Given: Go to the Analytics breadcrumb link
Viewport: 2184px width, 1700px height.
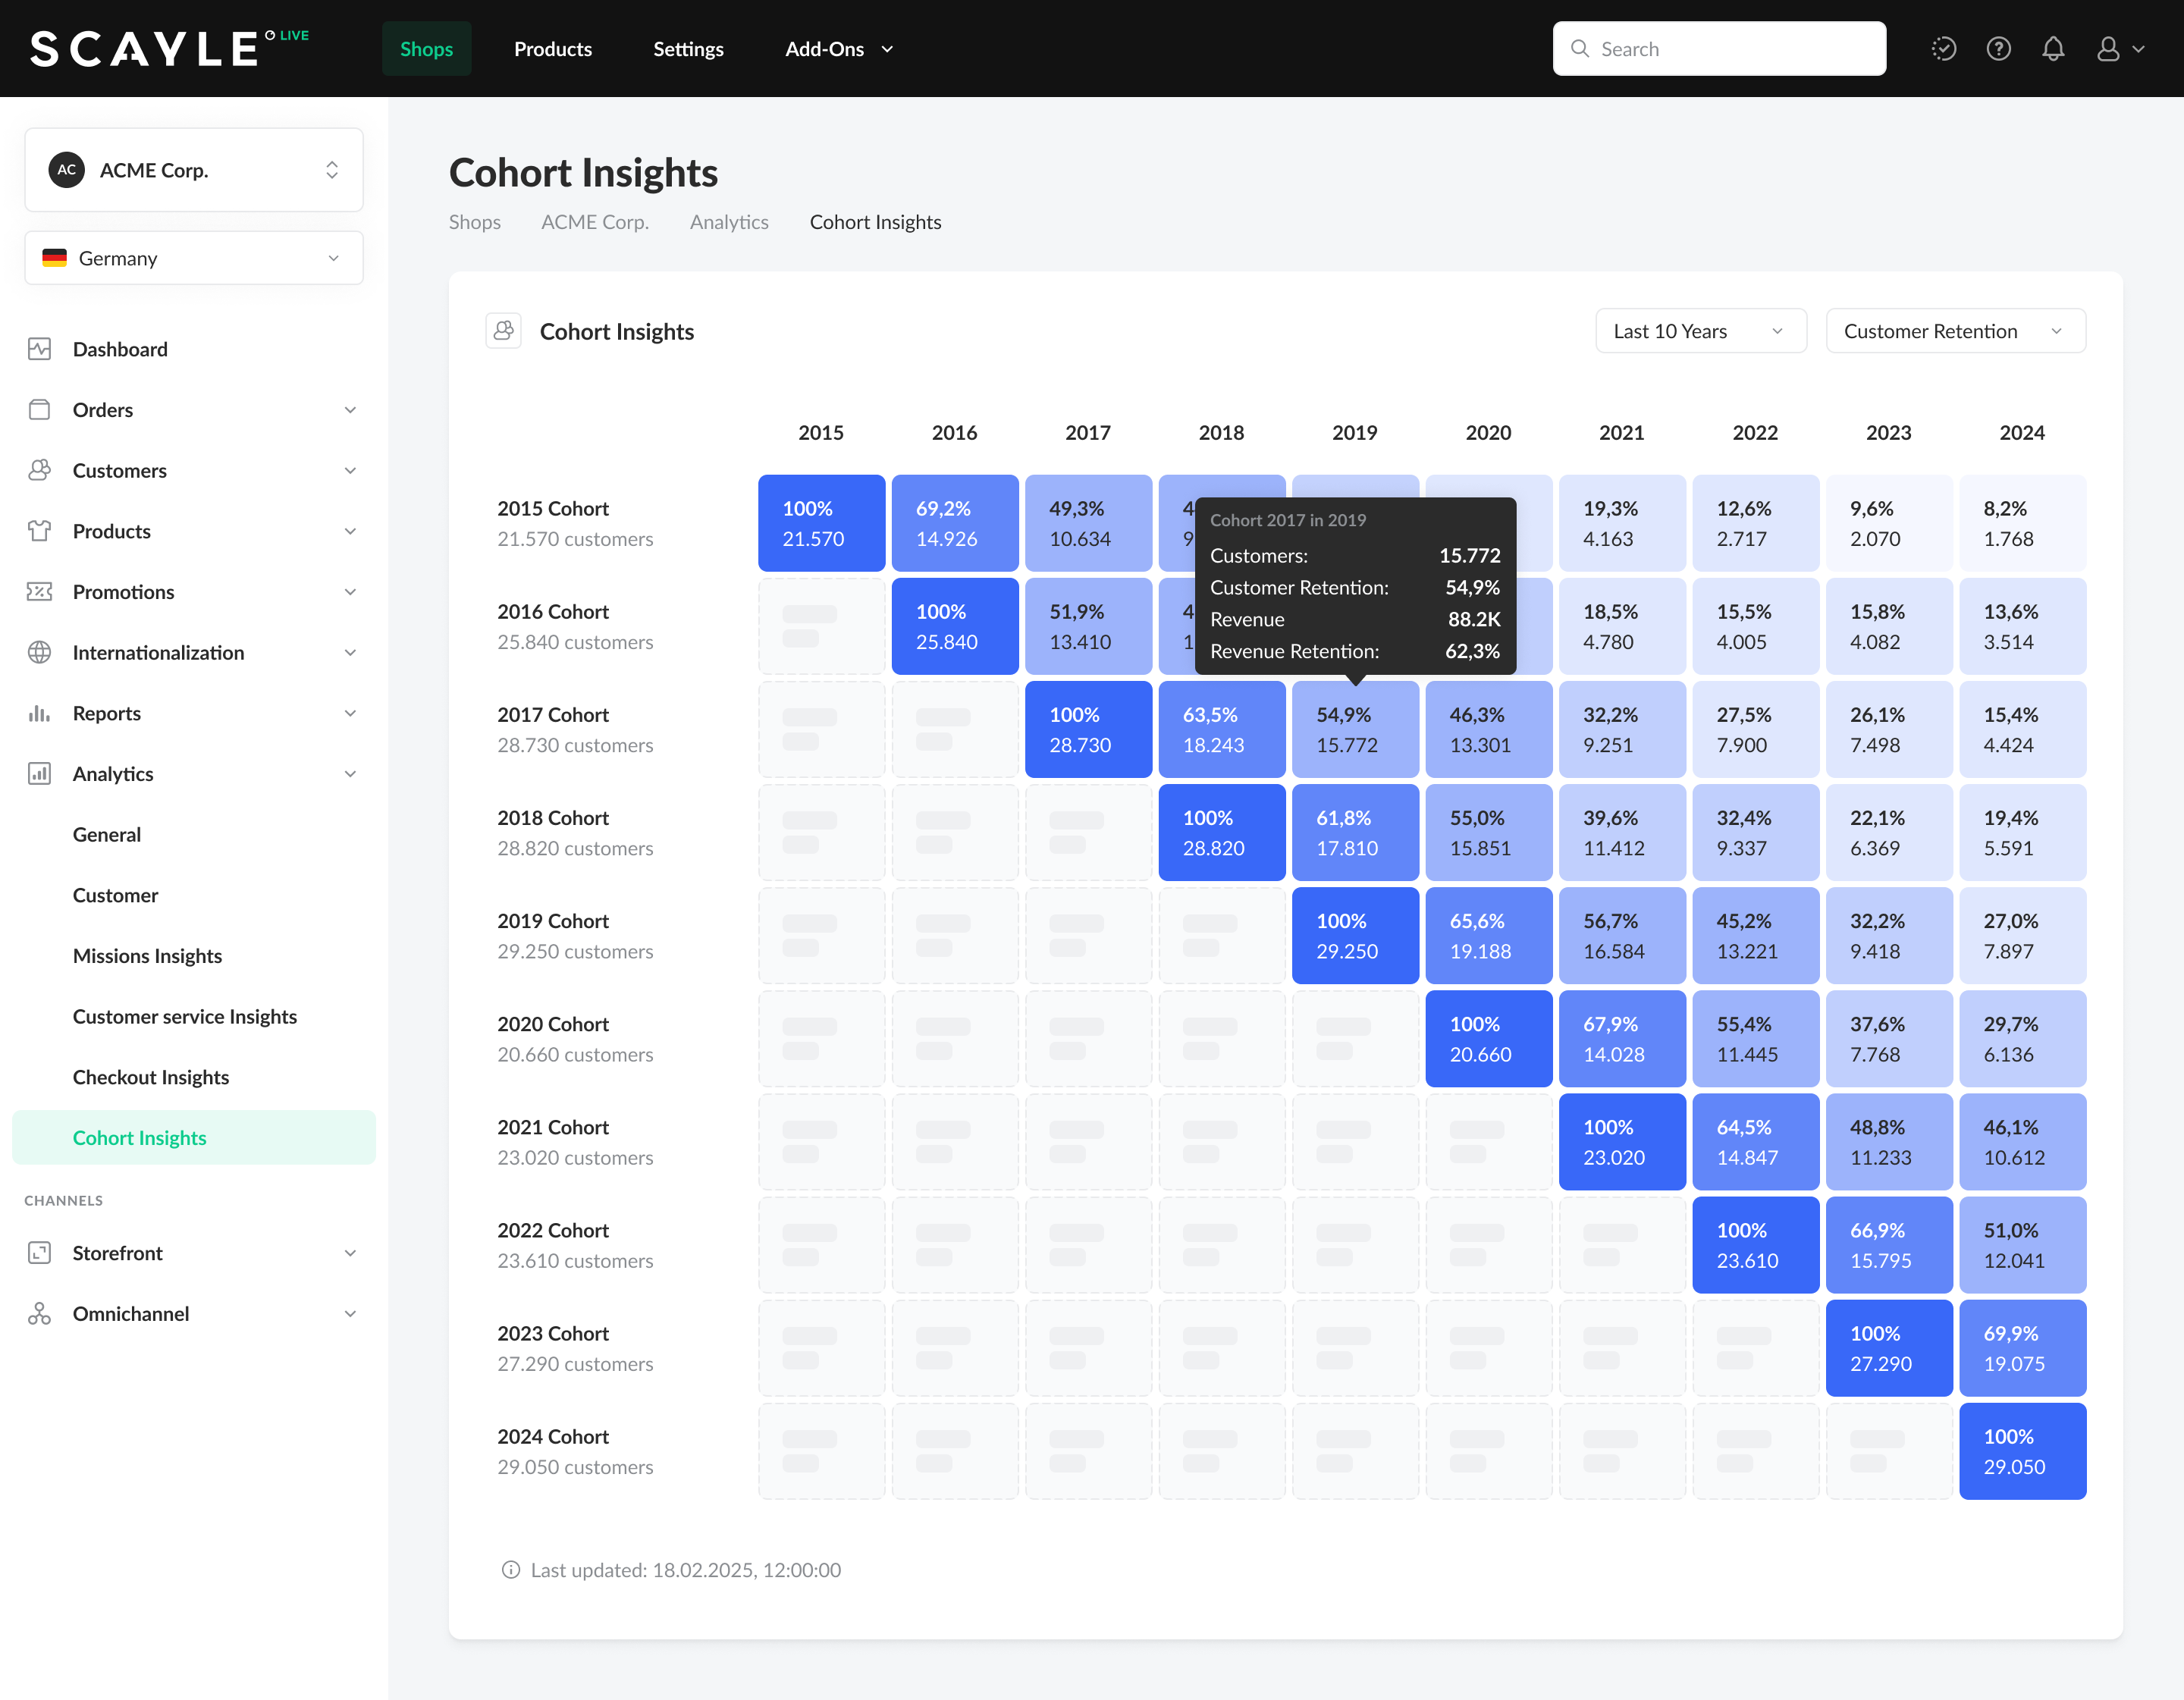Looking at the screenshot, I should click(x=729, y=222).
